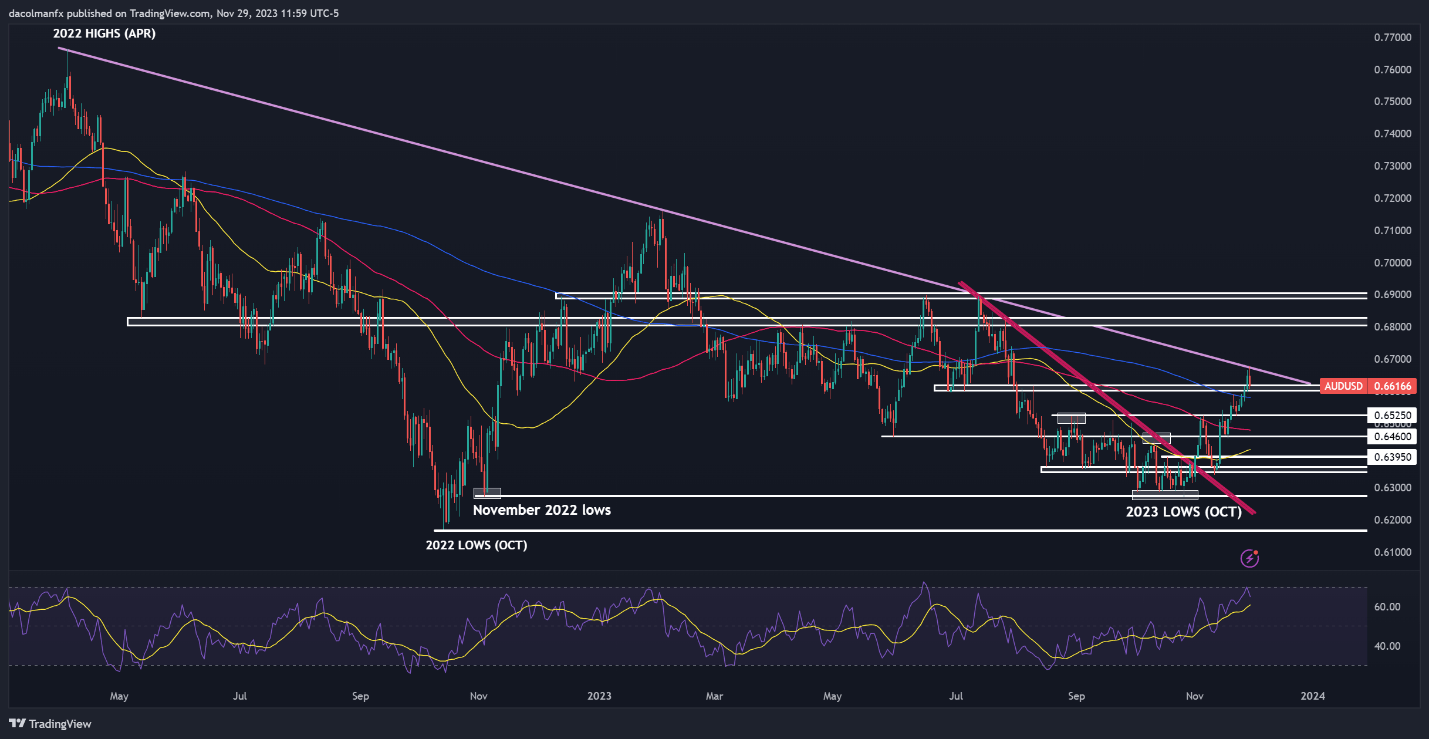Select the "November 2022 lows" annotation
The width and height of the screenshot is (1429, 739).
pyautogui.click(x=541, y=510)
